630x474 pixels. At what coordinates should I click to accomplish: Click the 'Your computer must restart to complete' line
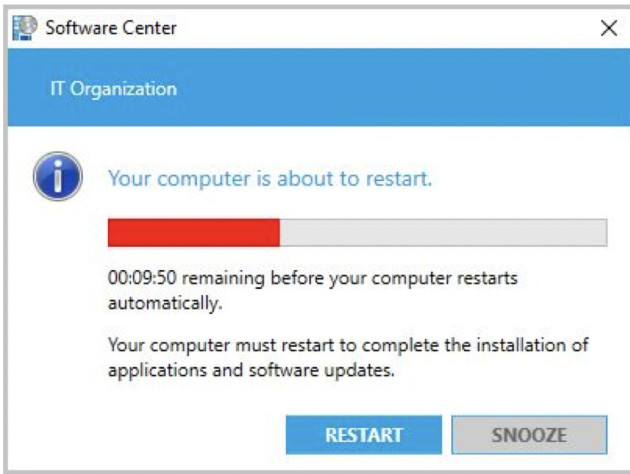347,345
